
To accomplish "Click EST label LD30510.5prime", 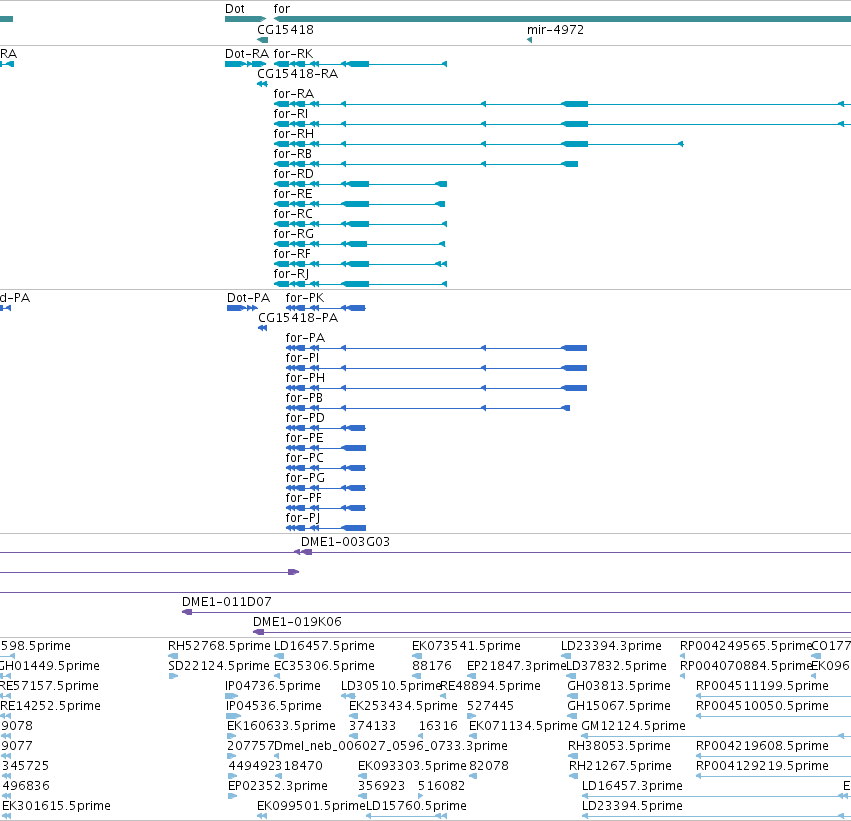I will (391, 686).
